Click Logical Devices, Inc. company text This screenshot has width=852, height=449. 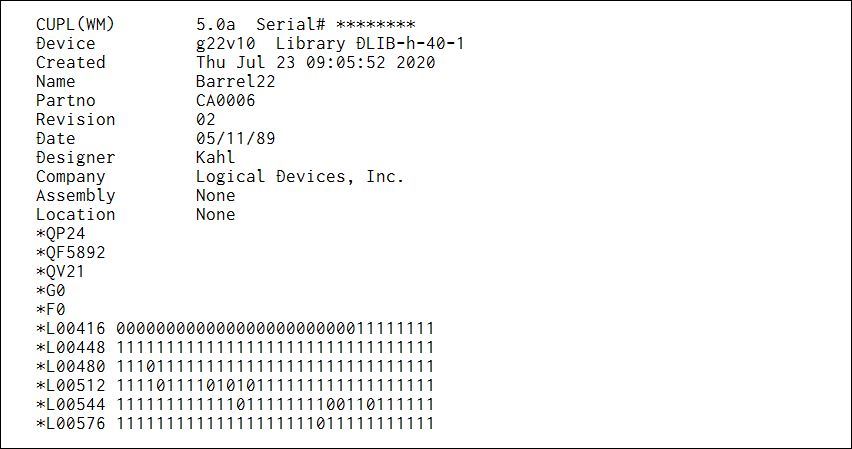pyautogui.click(x=300, y=176)
